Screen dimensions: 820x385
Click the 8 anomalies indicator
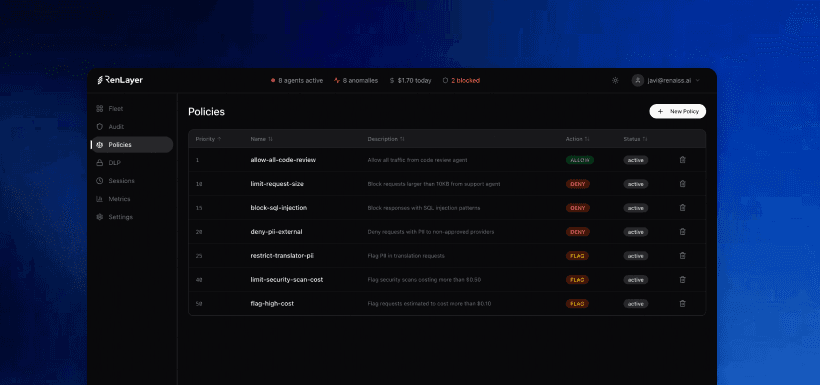[356, 81]
